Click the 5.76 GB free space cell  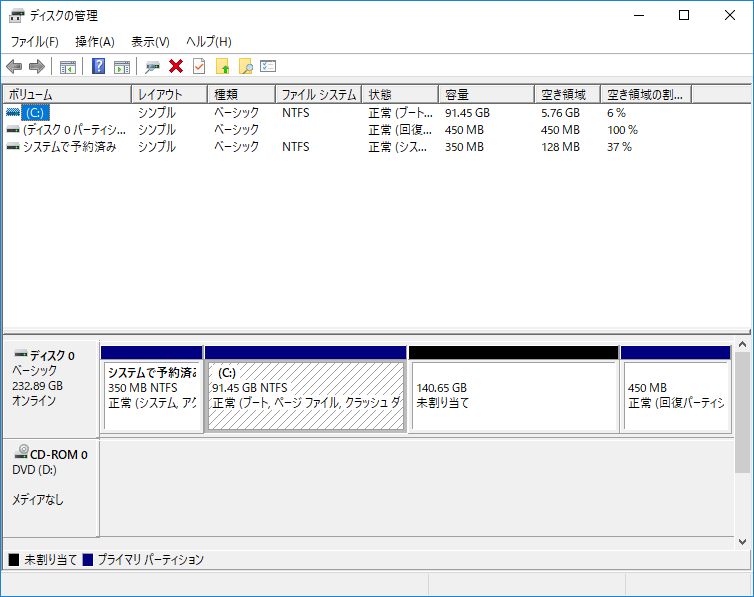(x=560, y=113)
